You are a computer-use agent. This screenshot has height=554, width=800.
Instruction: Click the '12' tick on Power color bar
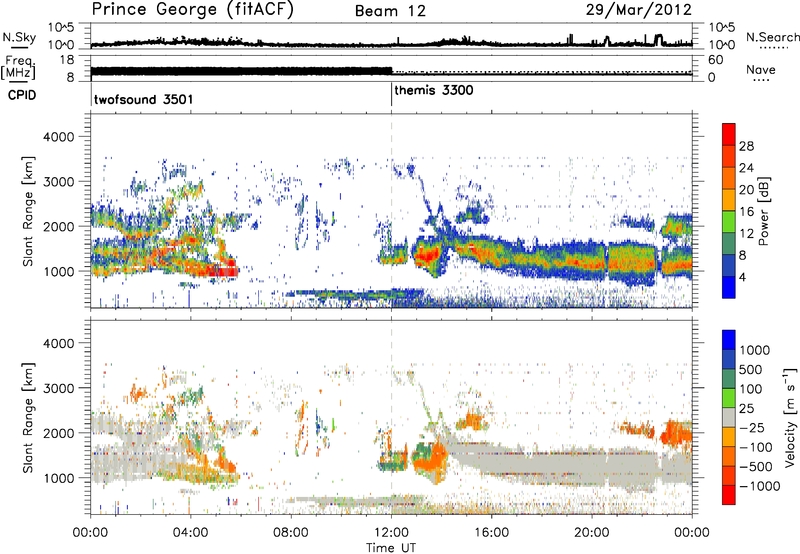pyautogui.click(x=746, y=234)
